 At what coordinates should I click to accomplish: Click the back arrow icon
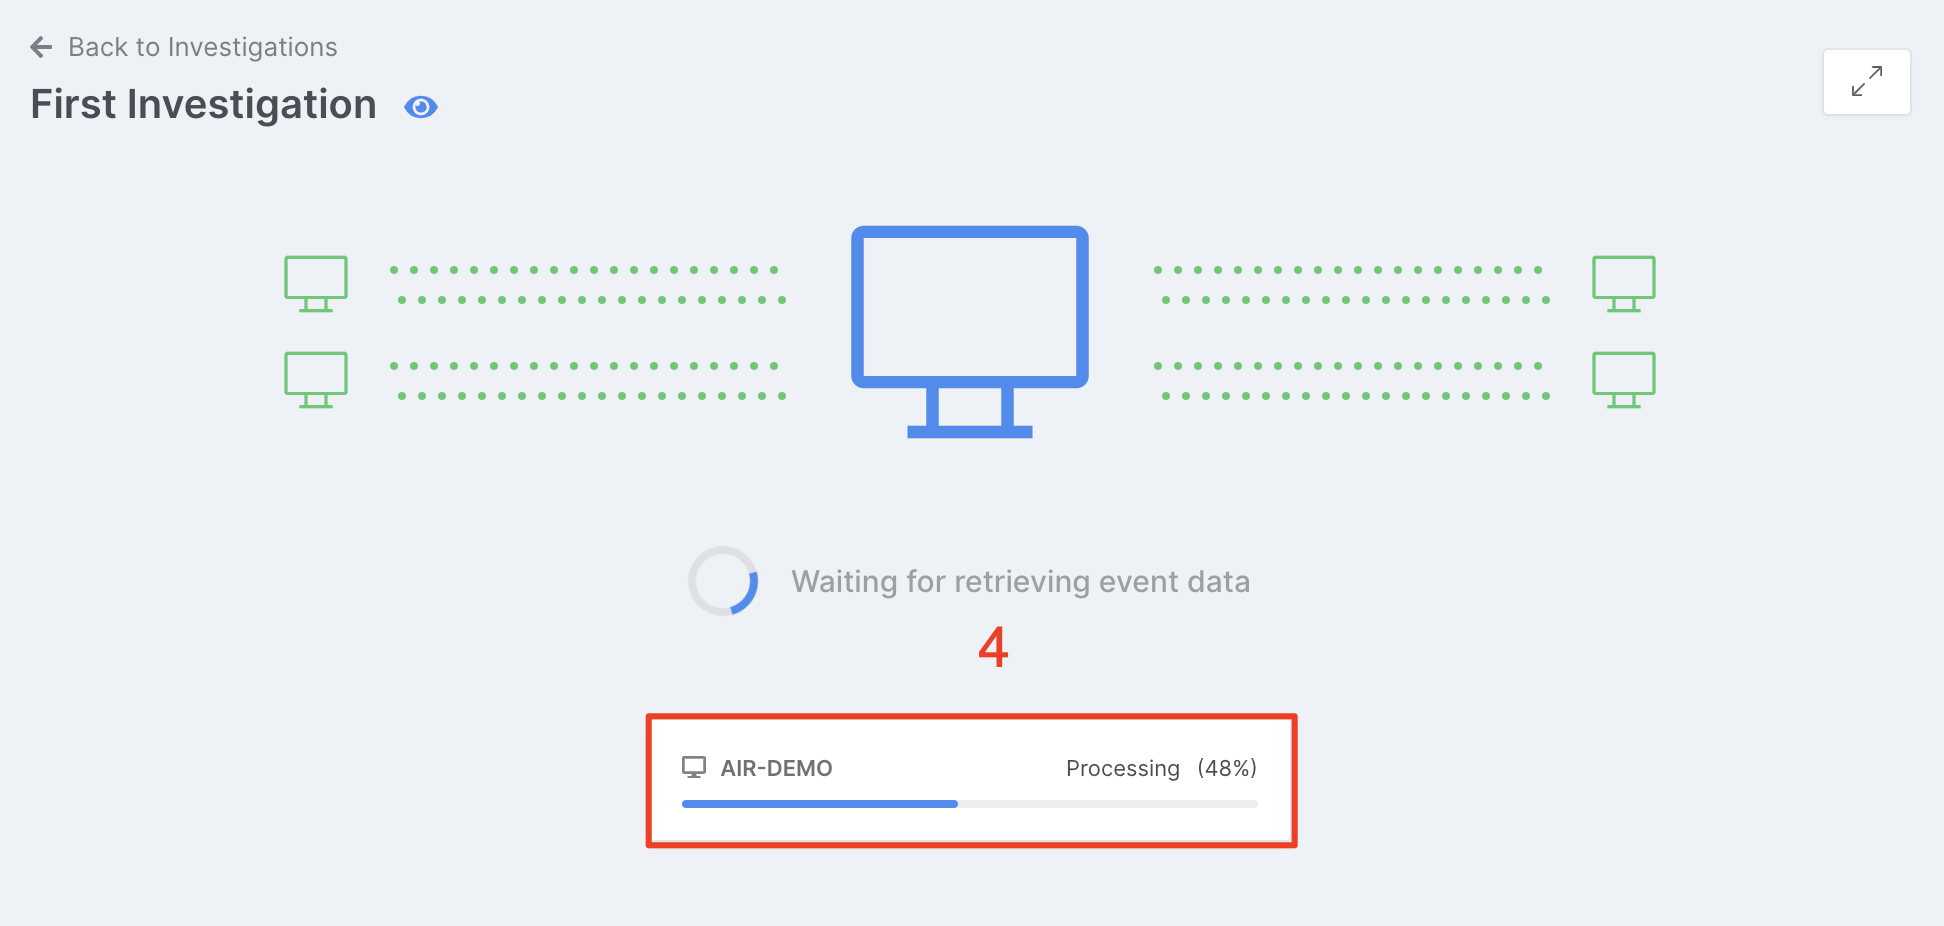(41, 47)
